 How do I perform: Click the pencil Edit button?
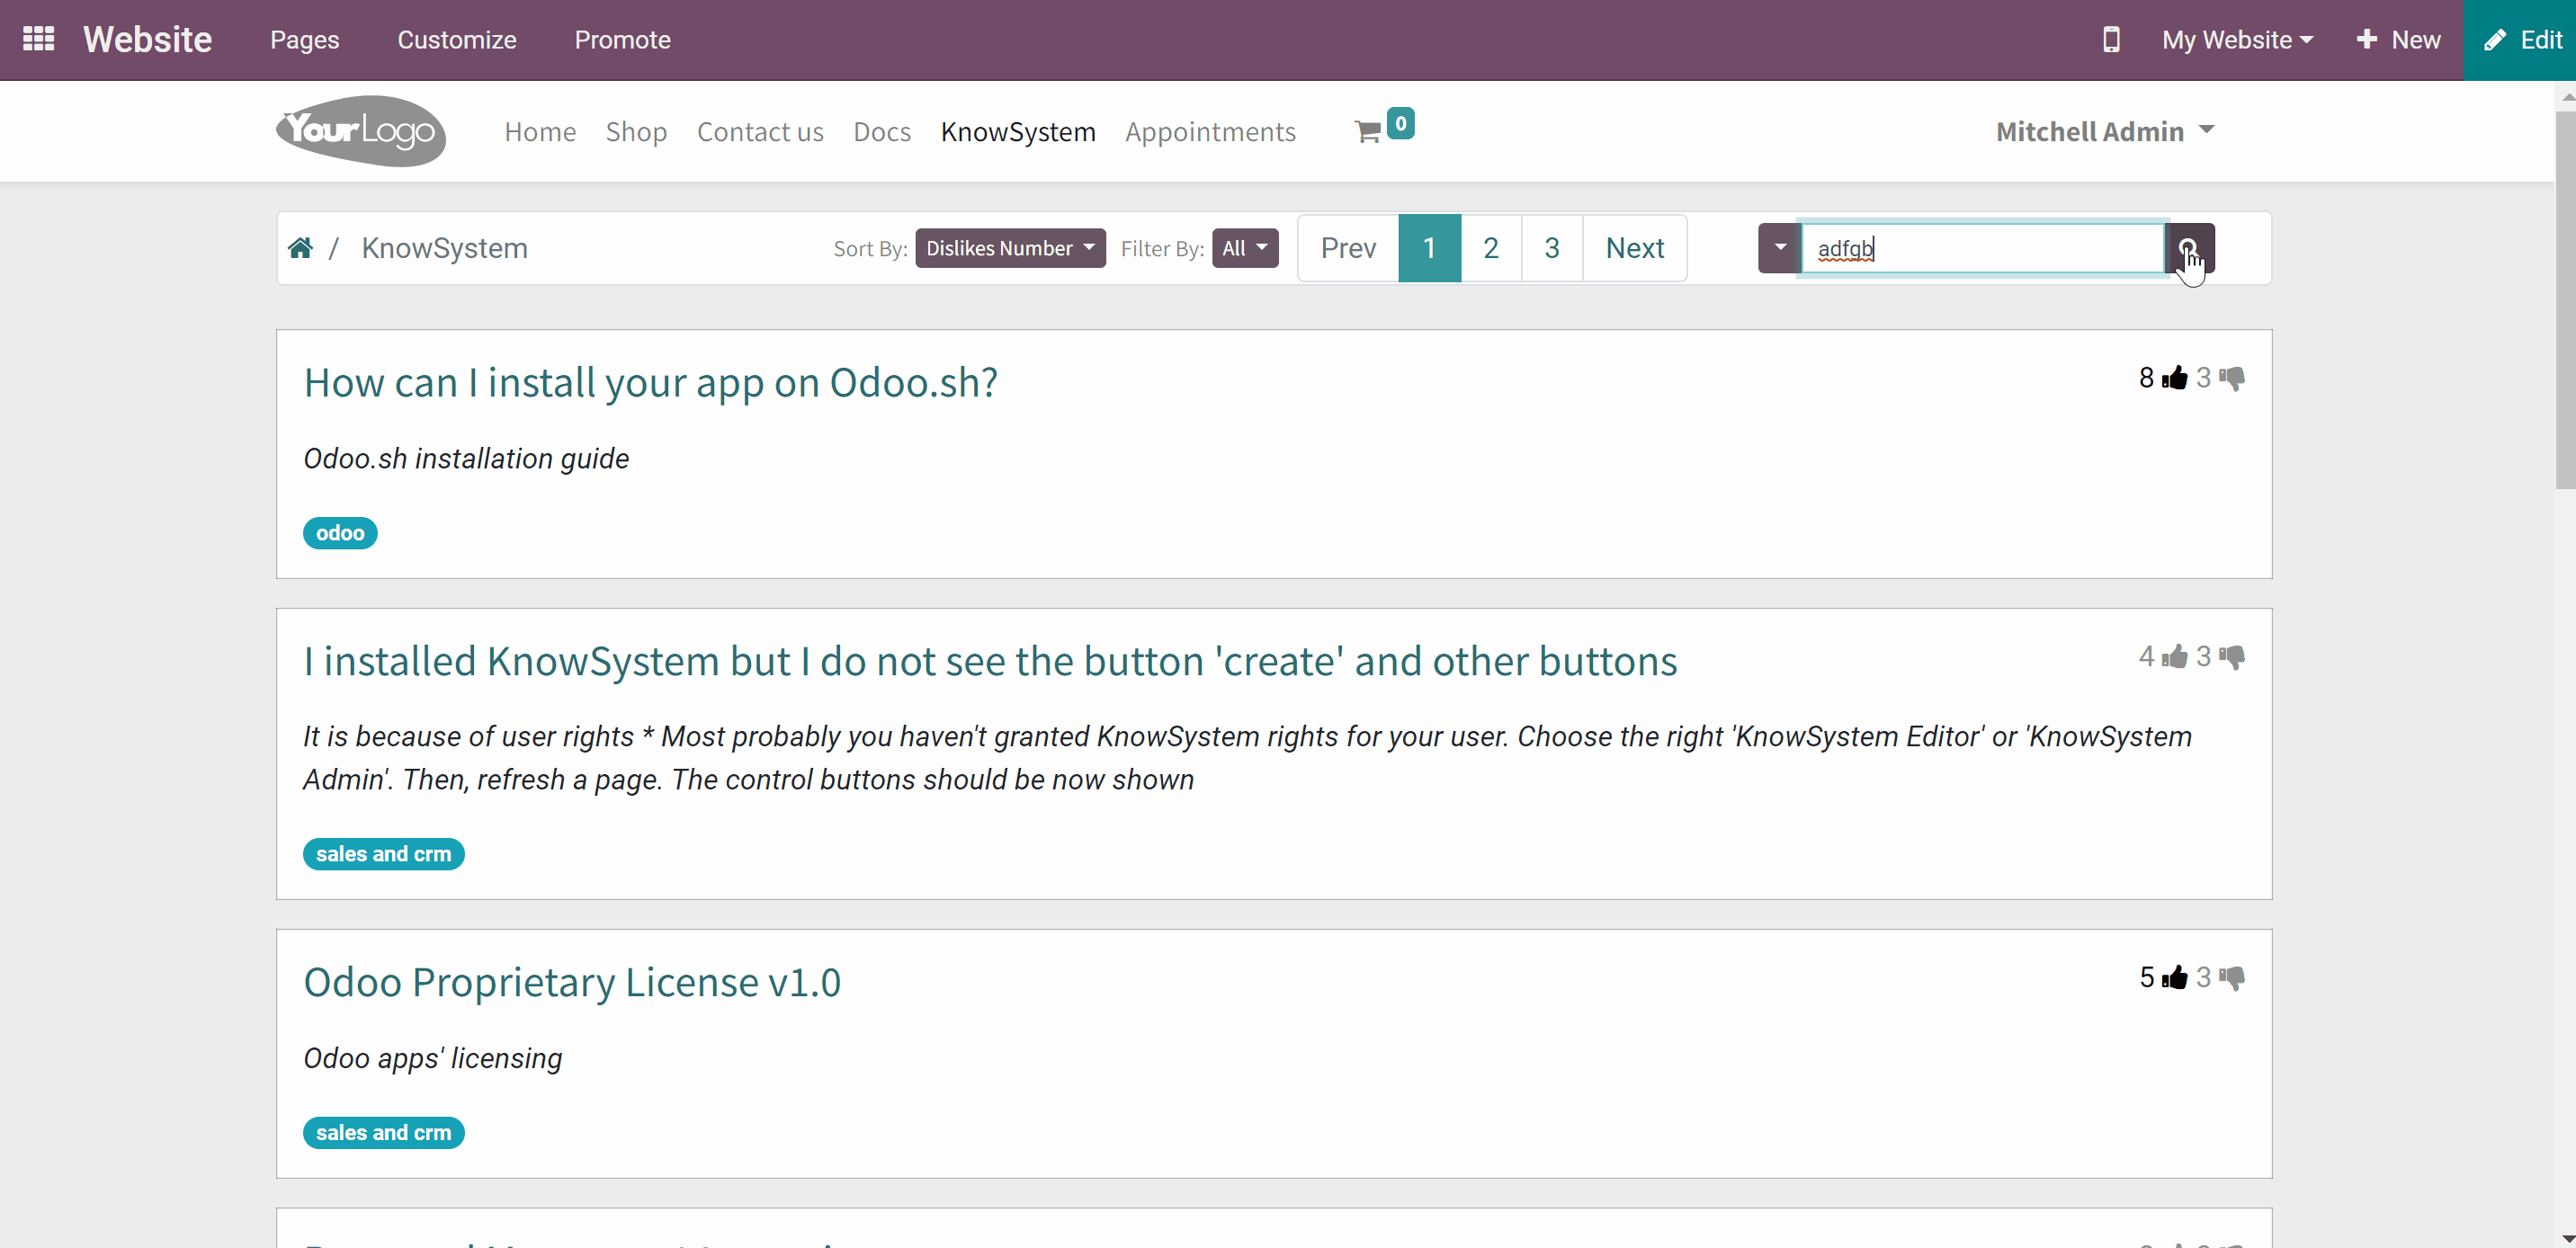click(2520, 40)
